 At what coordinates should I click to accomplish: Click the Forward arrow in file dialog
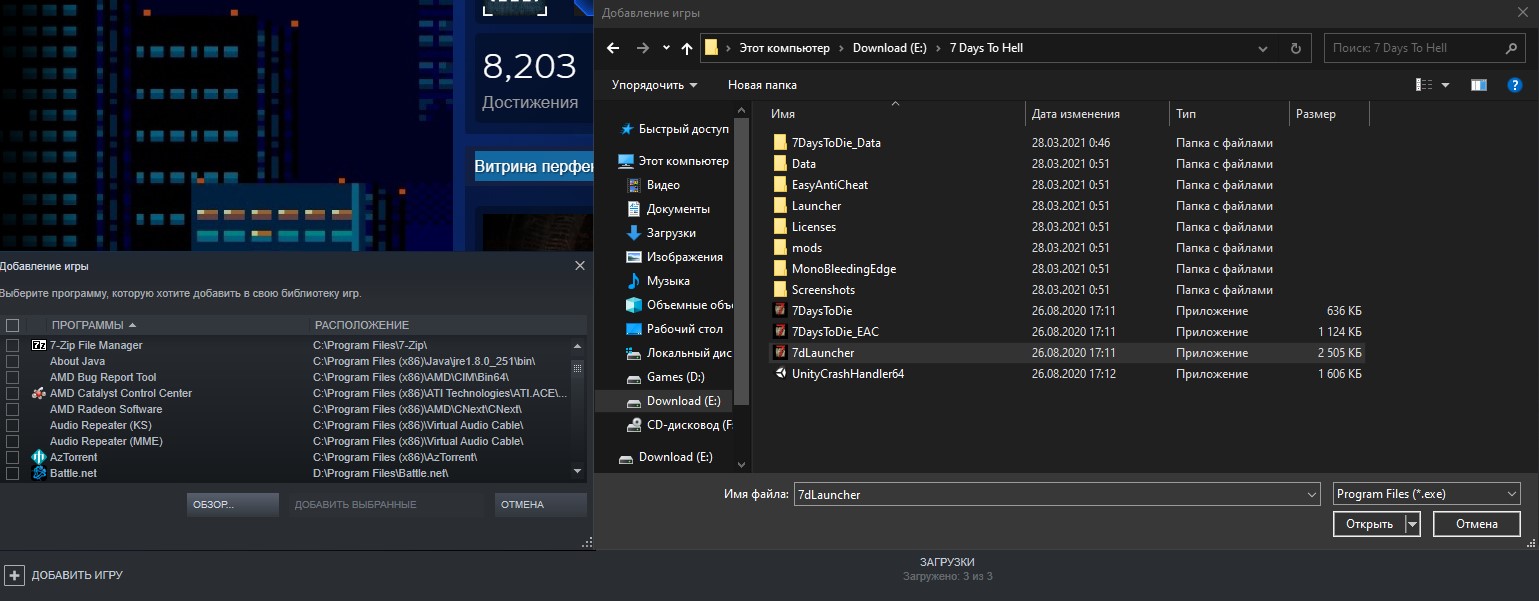[x=642, y=48]
